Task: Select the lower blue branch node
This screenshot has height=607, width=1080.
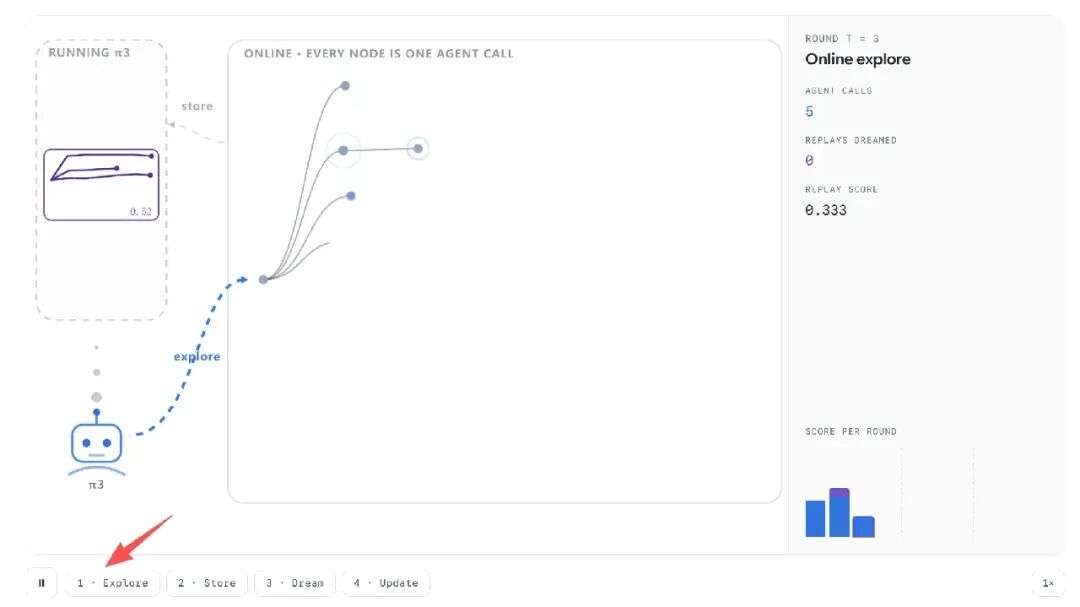Action: (x=351, y=196)
